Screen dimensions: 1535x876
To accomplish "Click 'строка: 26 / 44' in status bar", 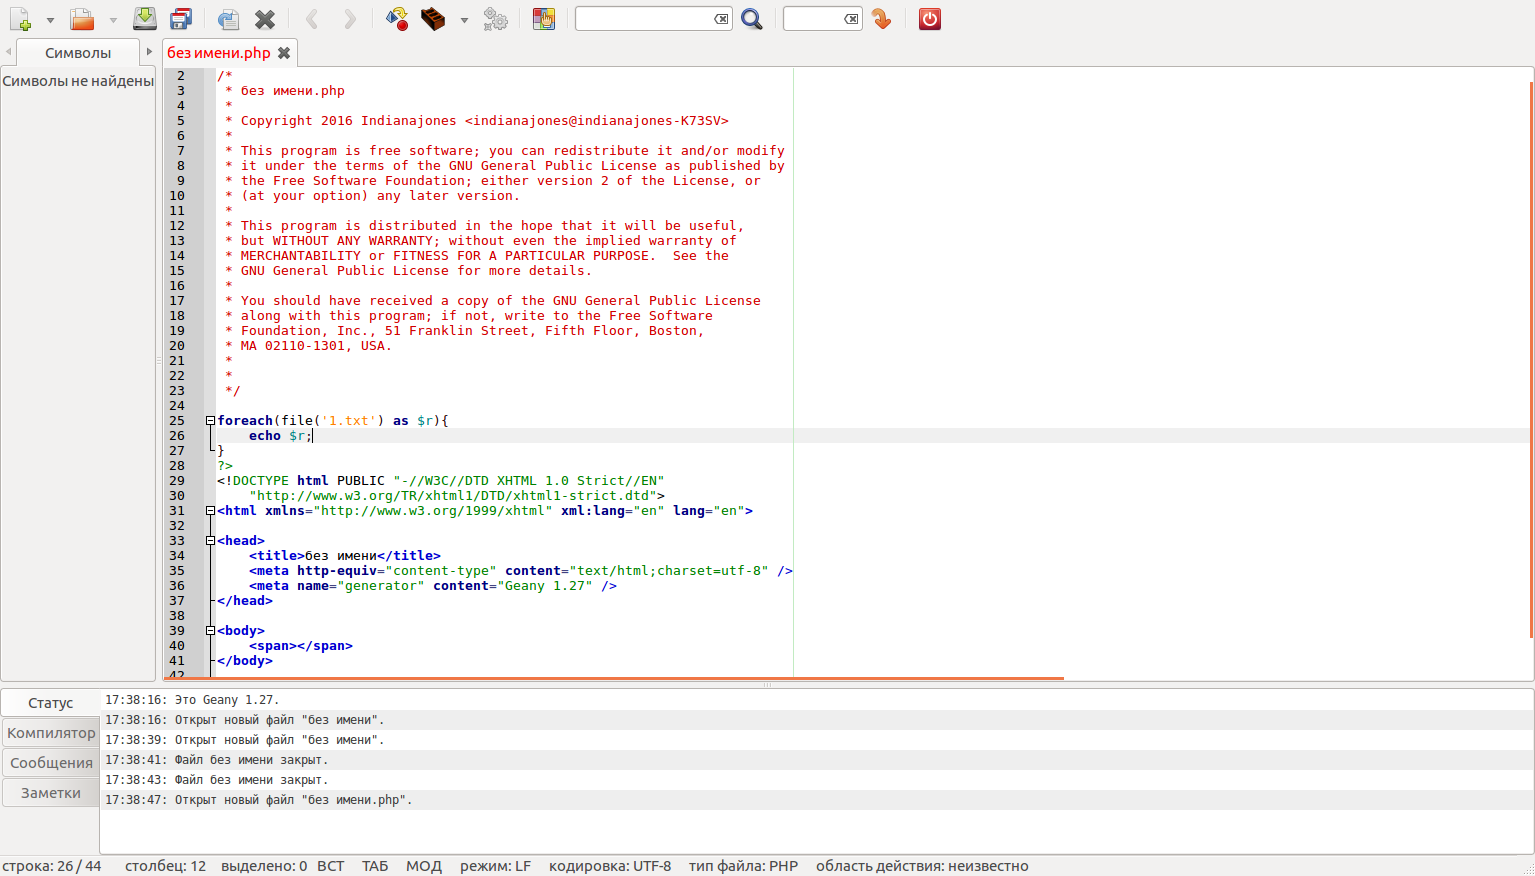I will point(52,866).
